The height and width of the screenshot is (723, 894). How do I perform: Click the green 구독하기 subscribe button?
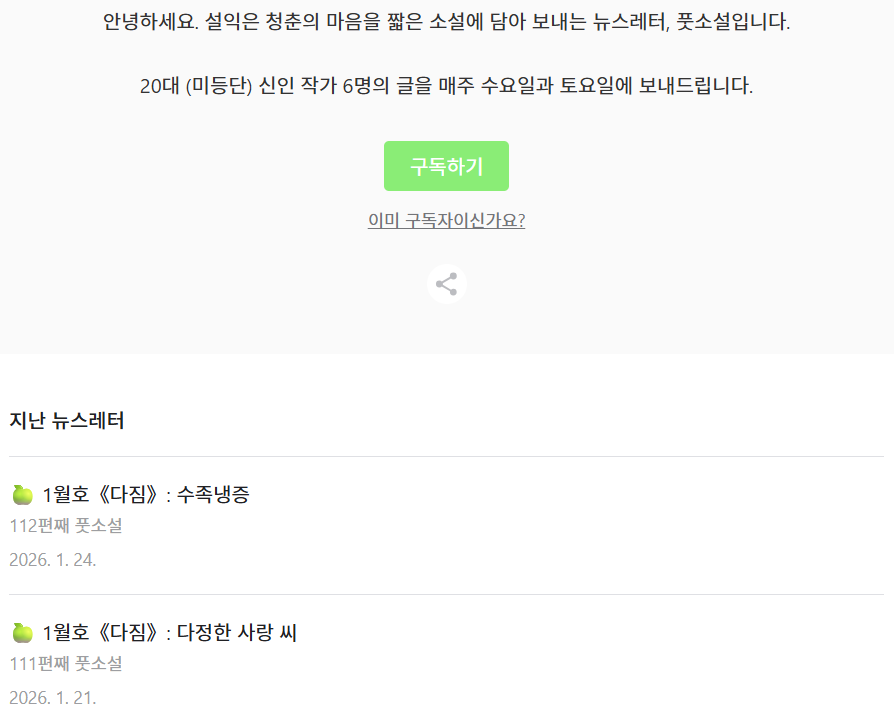pos(446,166)
